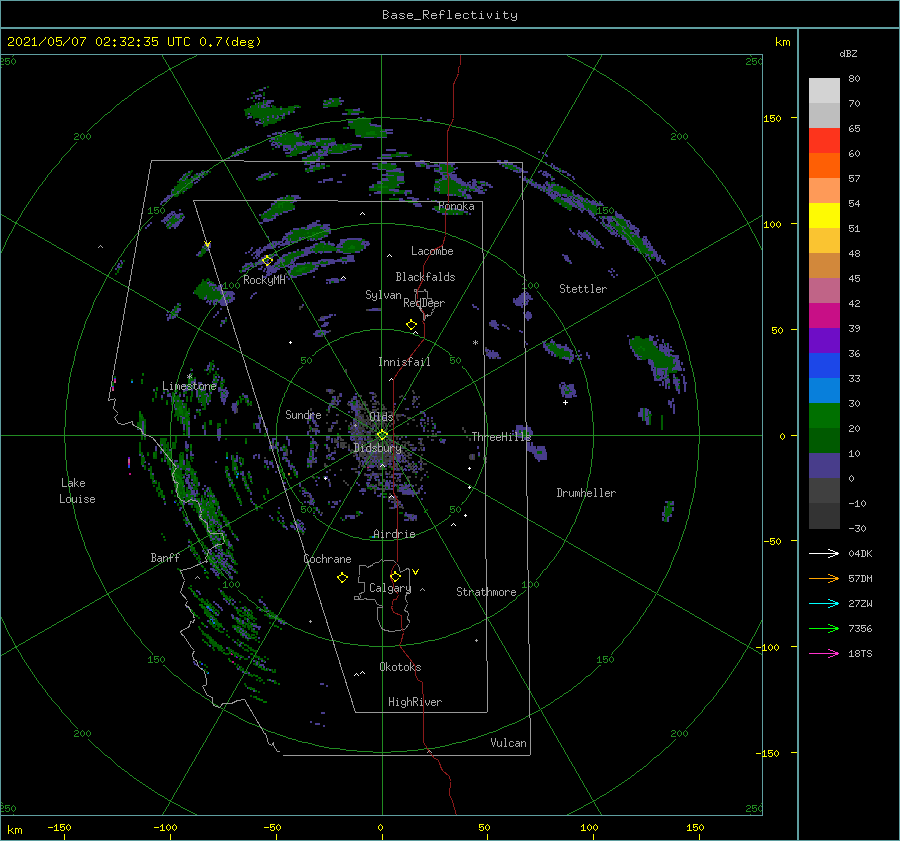
Task: Click the orange 57DM arrow in the legend
Action: 824,579
